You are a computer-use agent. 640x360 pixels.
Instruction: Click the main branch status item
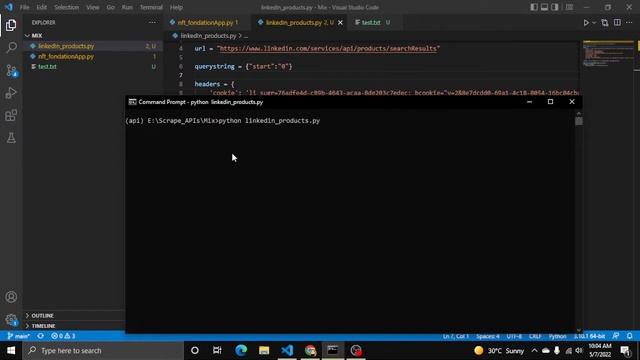[19, 336]
